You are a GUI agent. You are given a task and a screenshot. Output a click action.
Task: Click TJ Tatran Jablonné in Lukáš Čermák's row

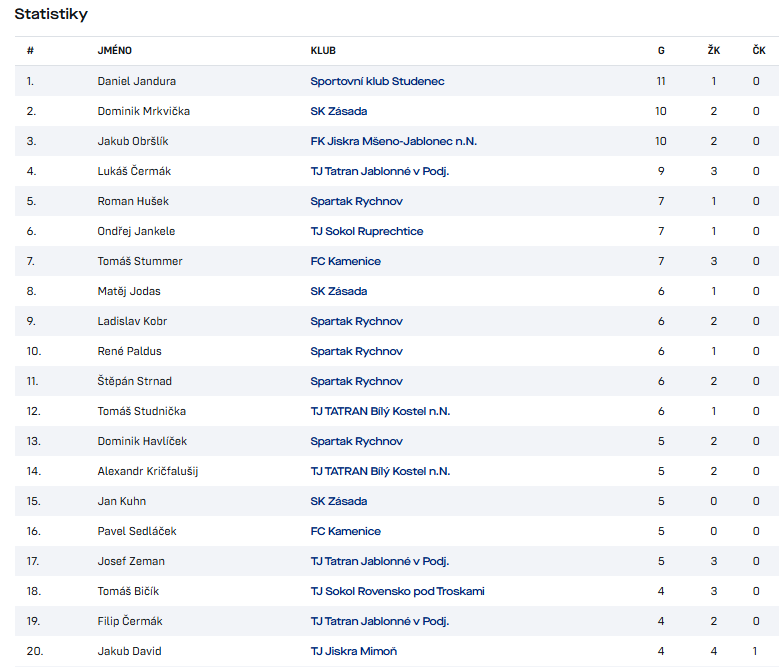click(379, 171)
